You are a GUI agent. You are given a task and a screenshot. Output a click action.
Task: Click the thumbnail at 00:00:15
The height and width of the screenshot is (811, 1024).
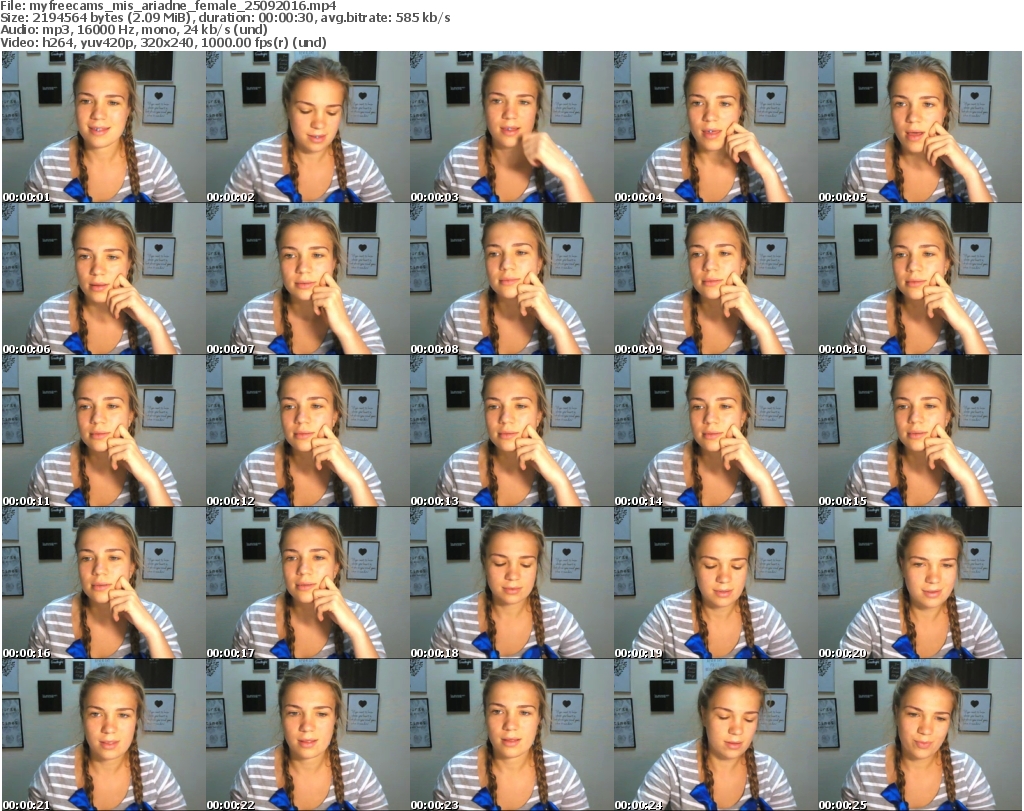[918, 431]
